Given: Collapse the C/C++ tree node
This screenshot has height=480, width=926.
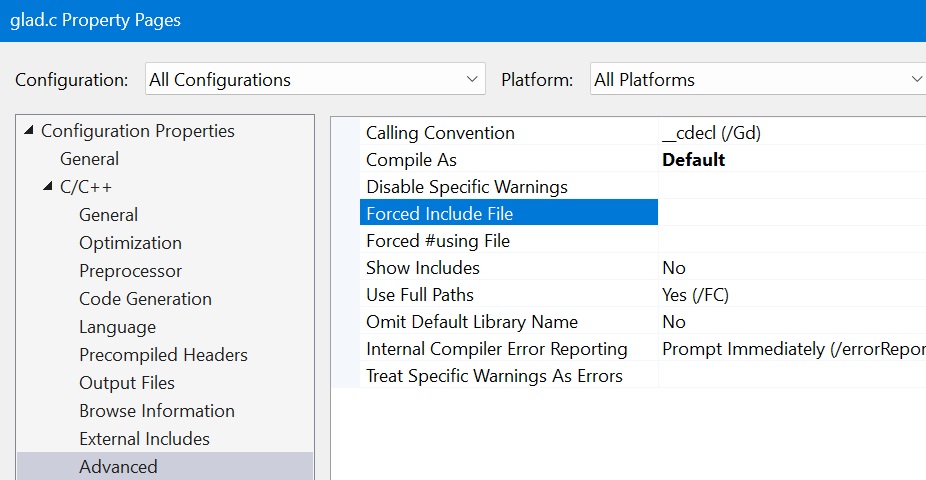Looking at the screenshot, I should (47, 187).
